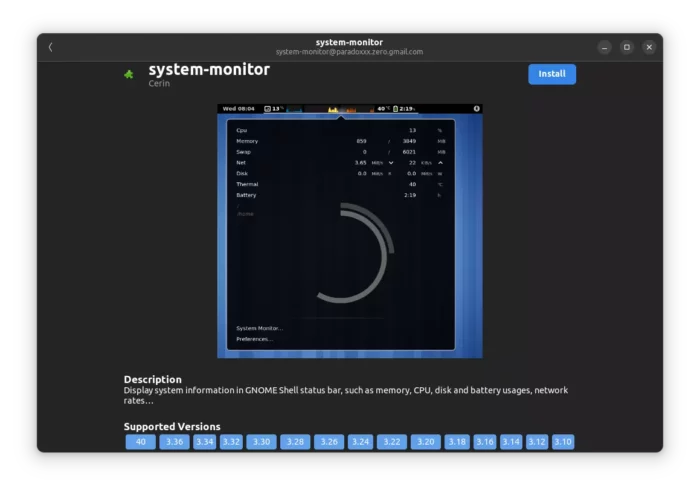Select supported version 3.28 badge
The image size is (700, 493).
[x=295, y=442]
